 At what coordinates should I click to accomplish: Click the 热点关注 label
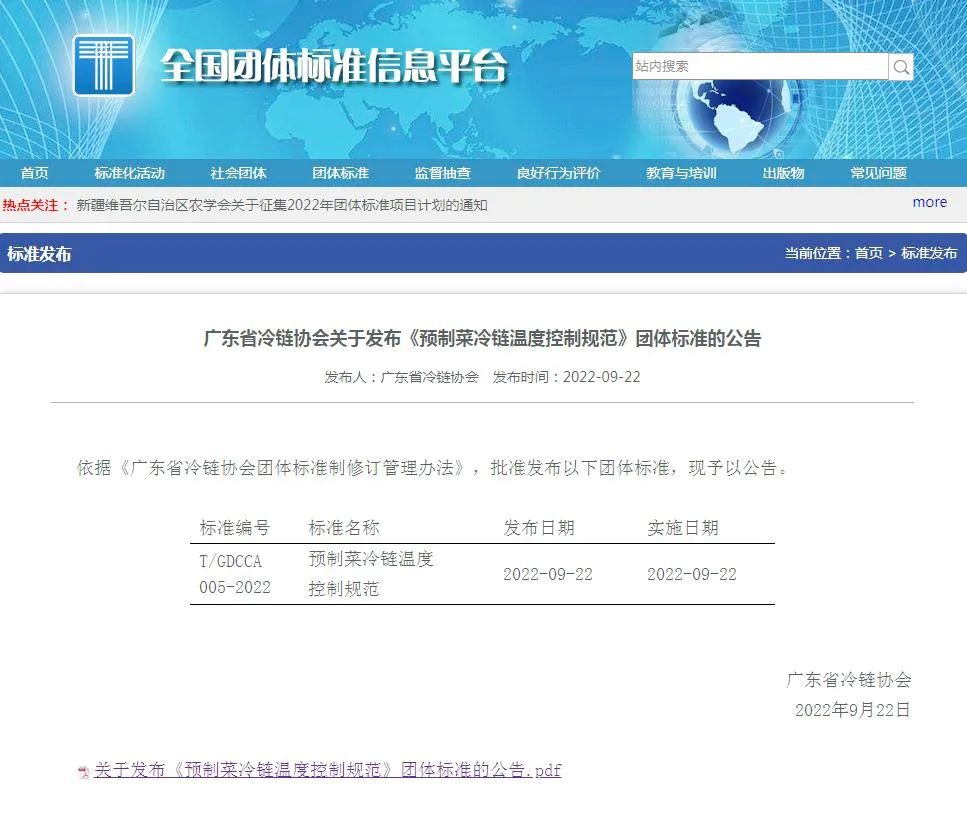click(x=36, y=205)
